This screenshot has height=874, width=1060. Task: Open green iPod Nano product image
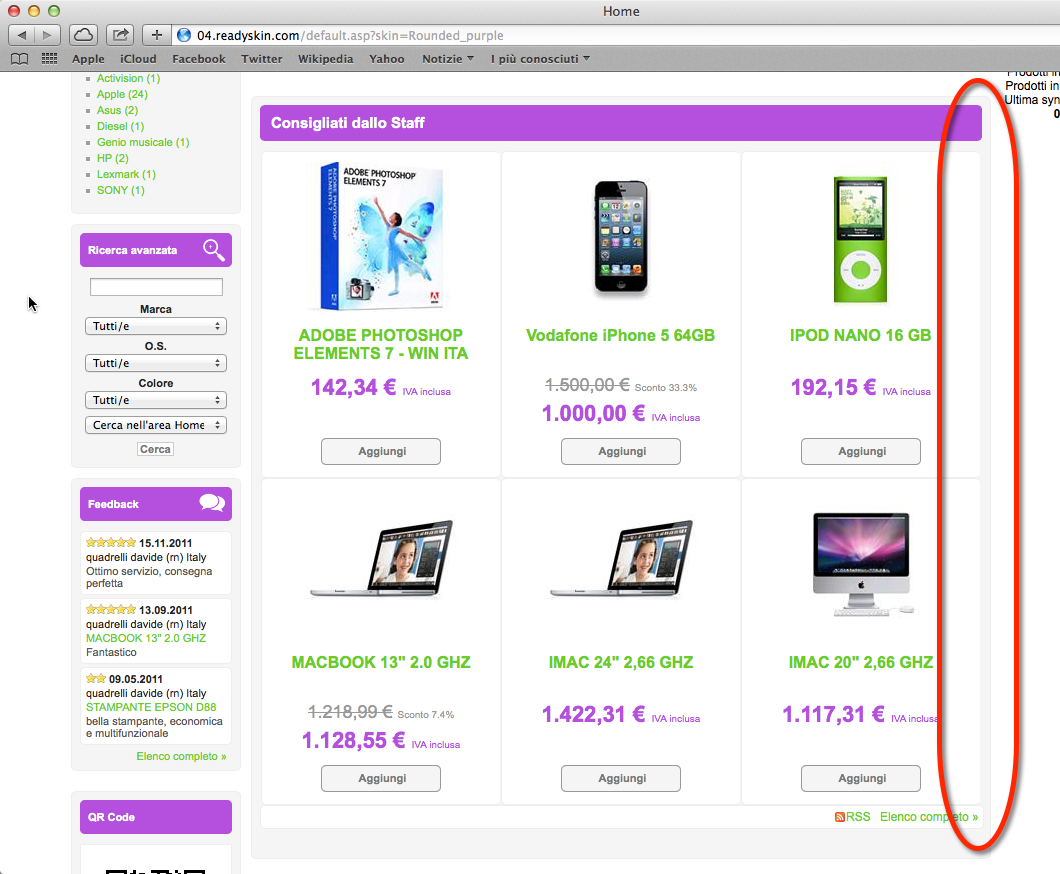click(x=860, y=239)
